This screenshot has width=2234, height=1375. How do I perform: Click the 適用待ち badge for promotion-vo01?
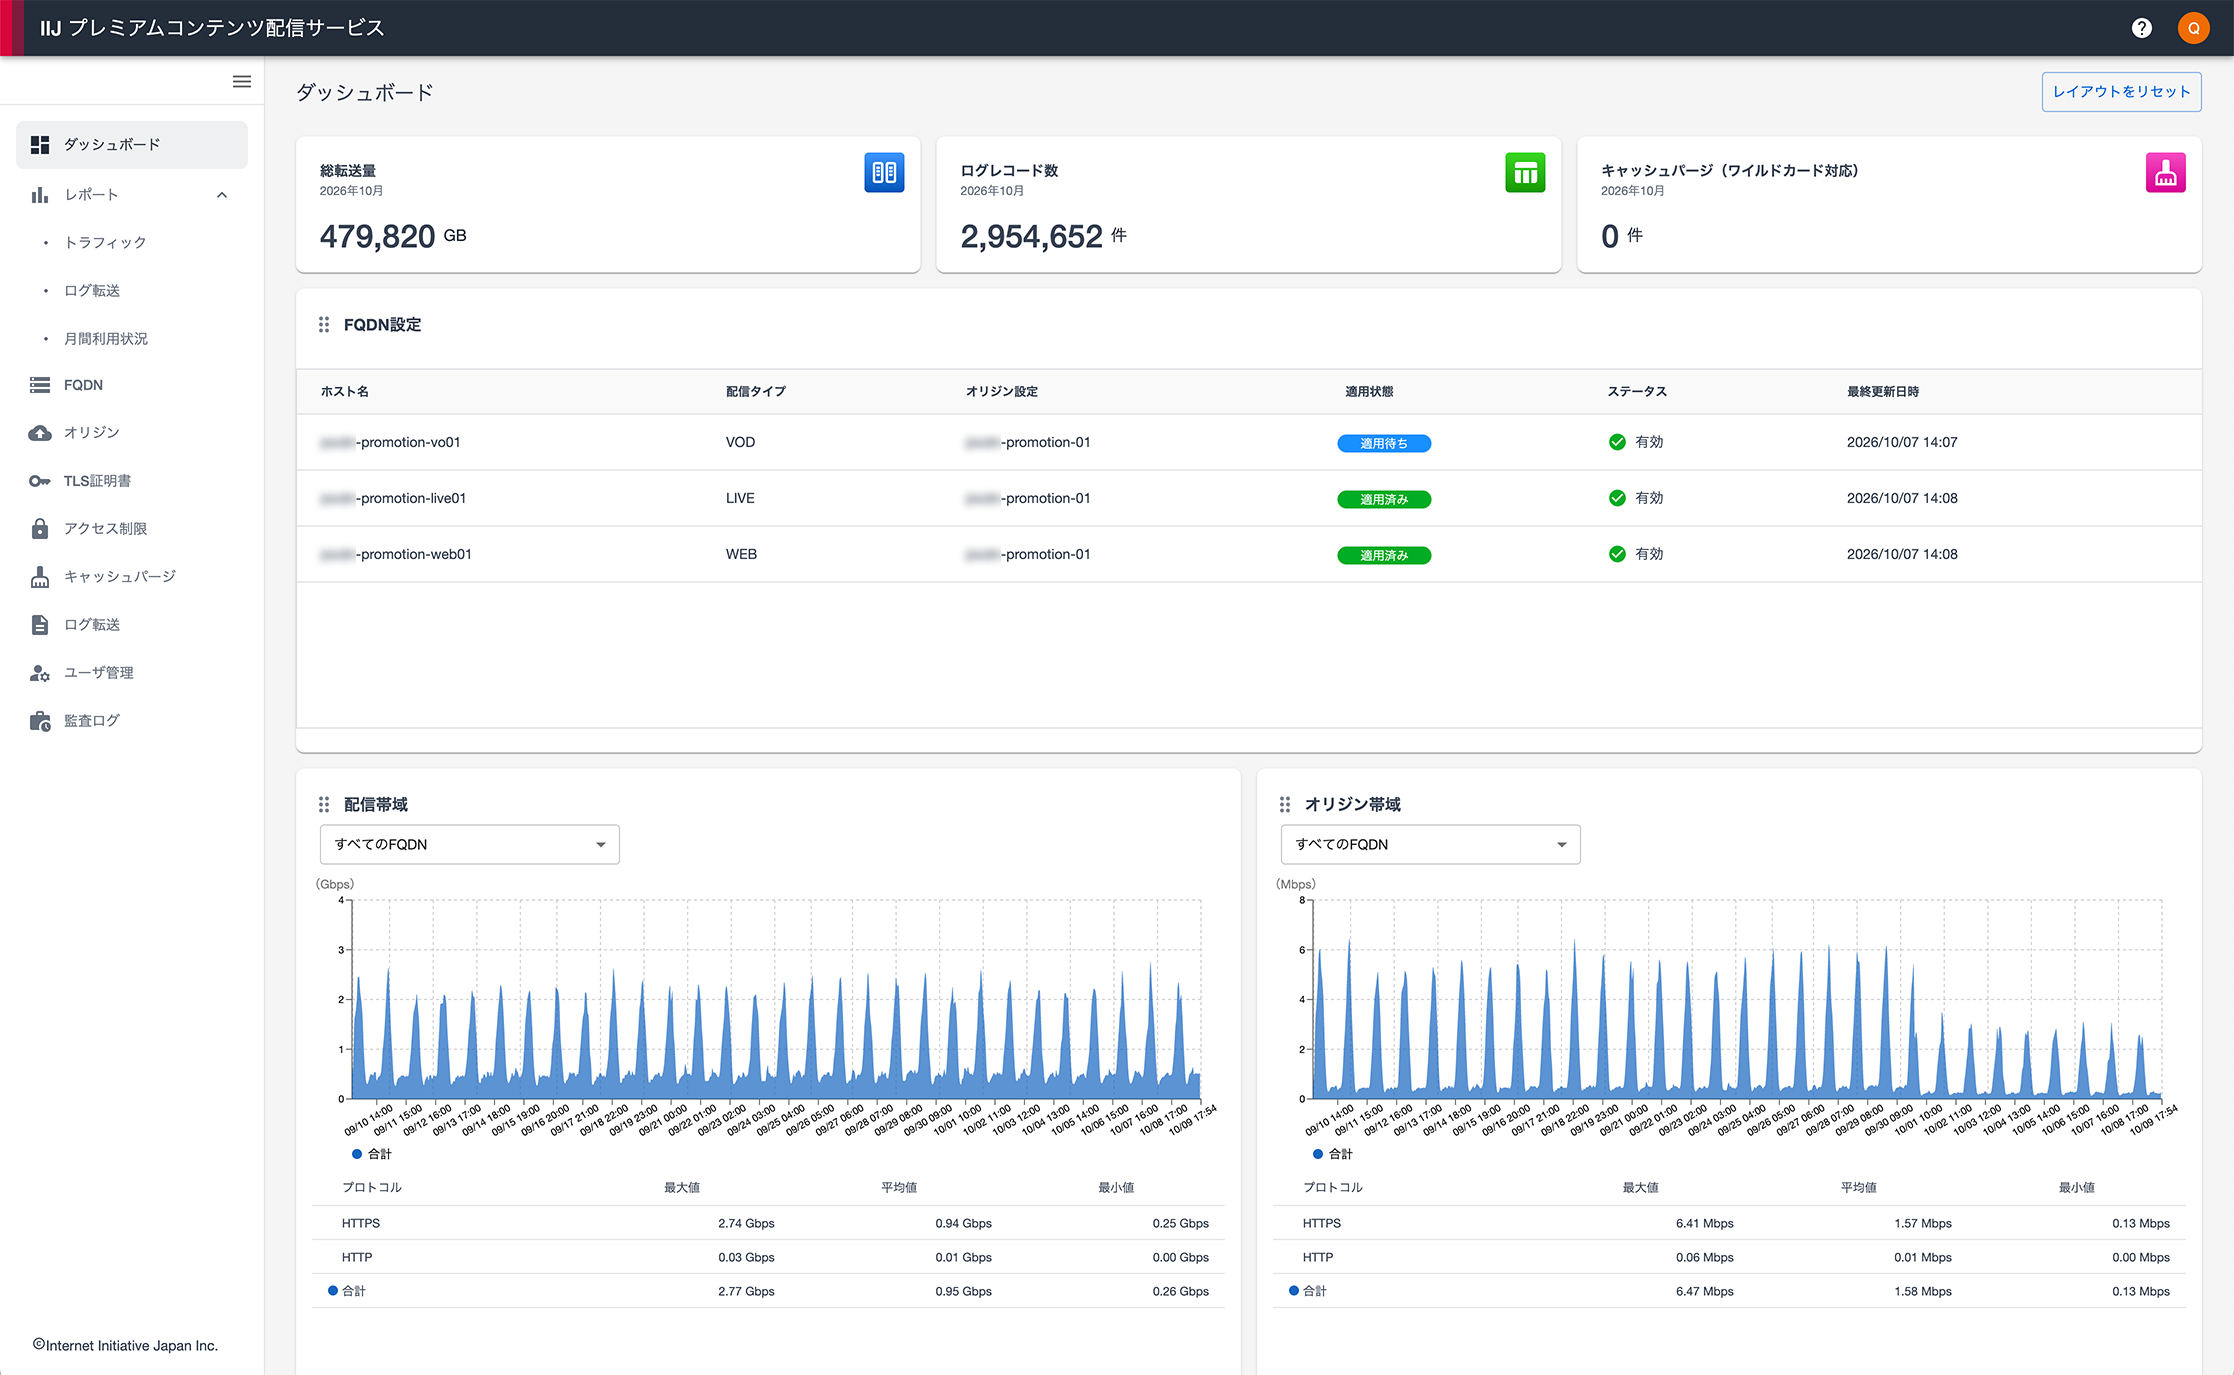(x=1384, y=443)
